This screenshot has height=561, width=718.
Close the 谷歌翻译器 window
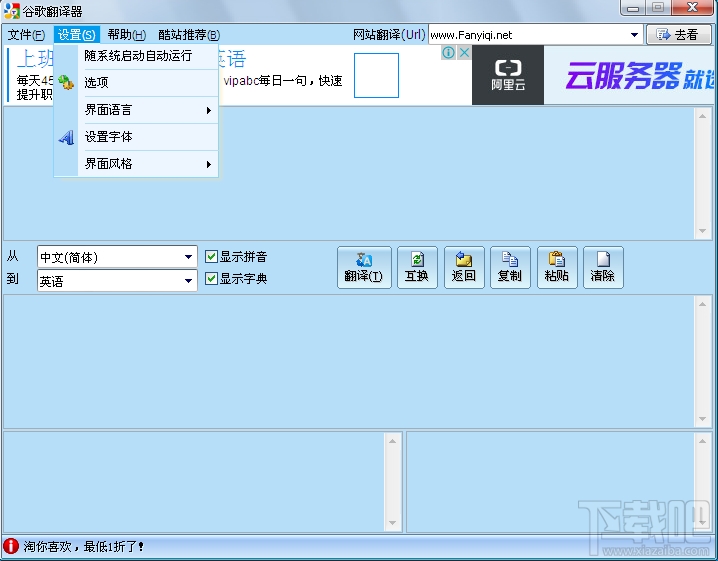692,7
